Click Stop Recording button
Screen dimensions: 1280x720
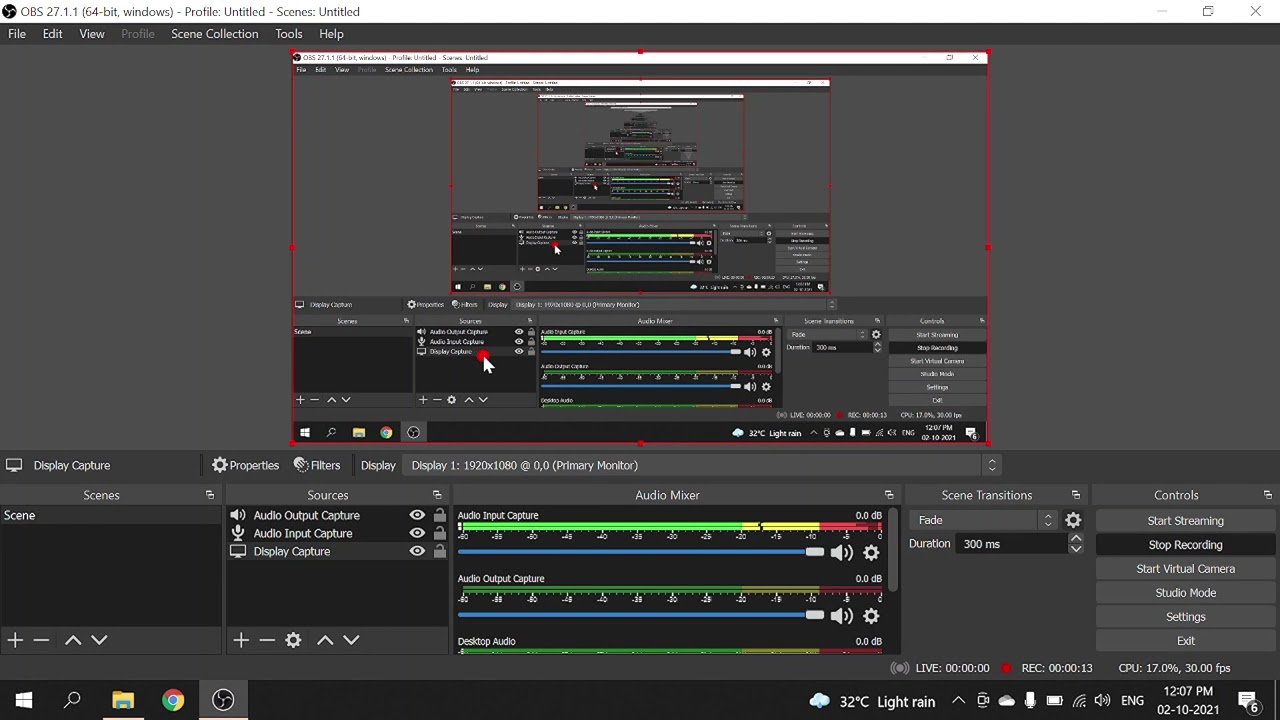(x=1185, y=545)
